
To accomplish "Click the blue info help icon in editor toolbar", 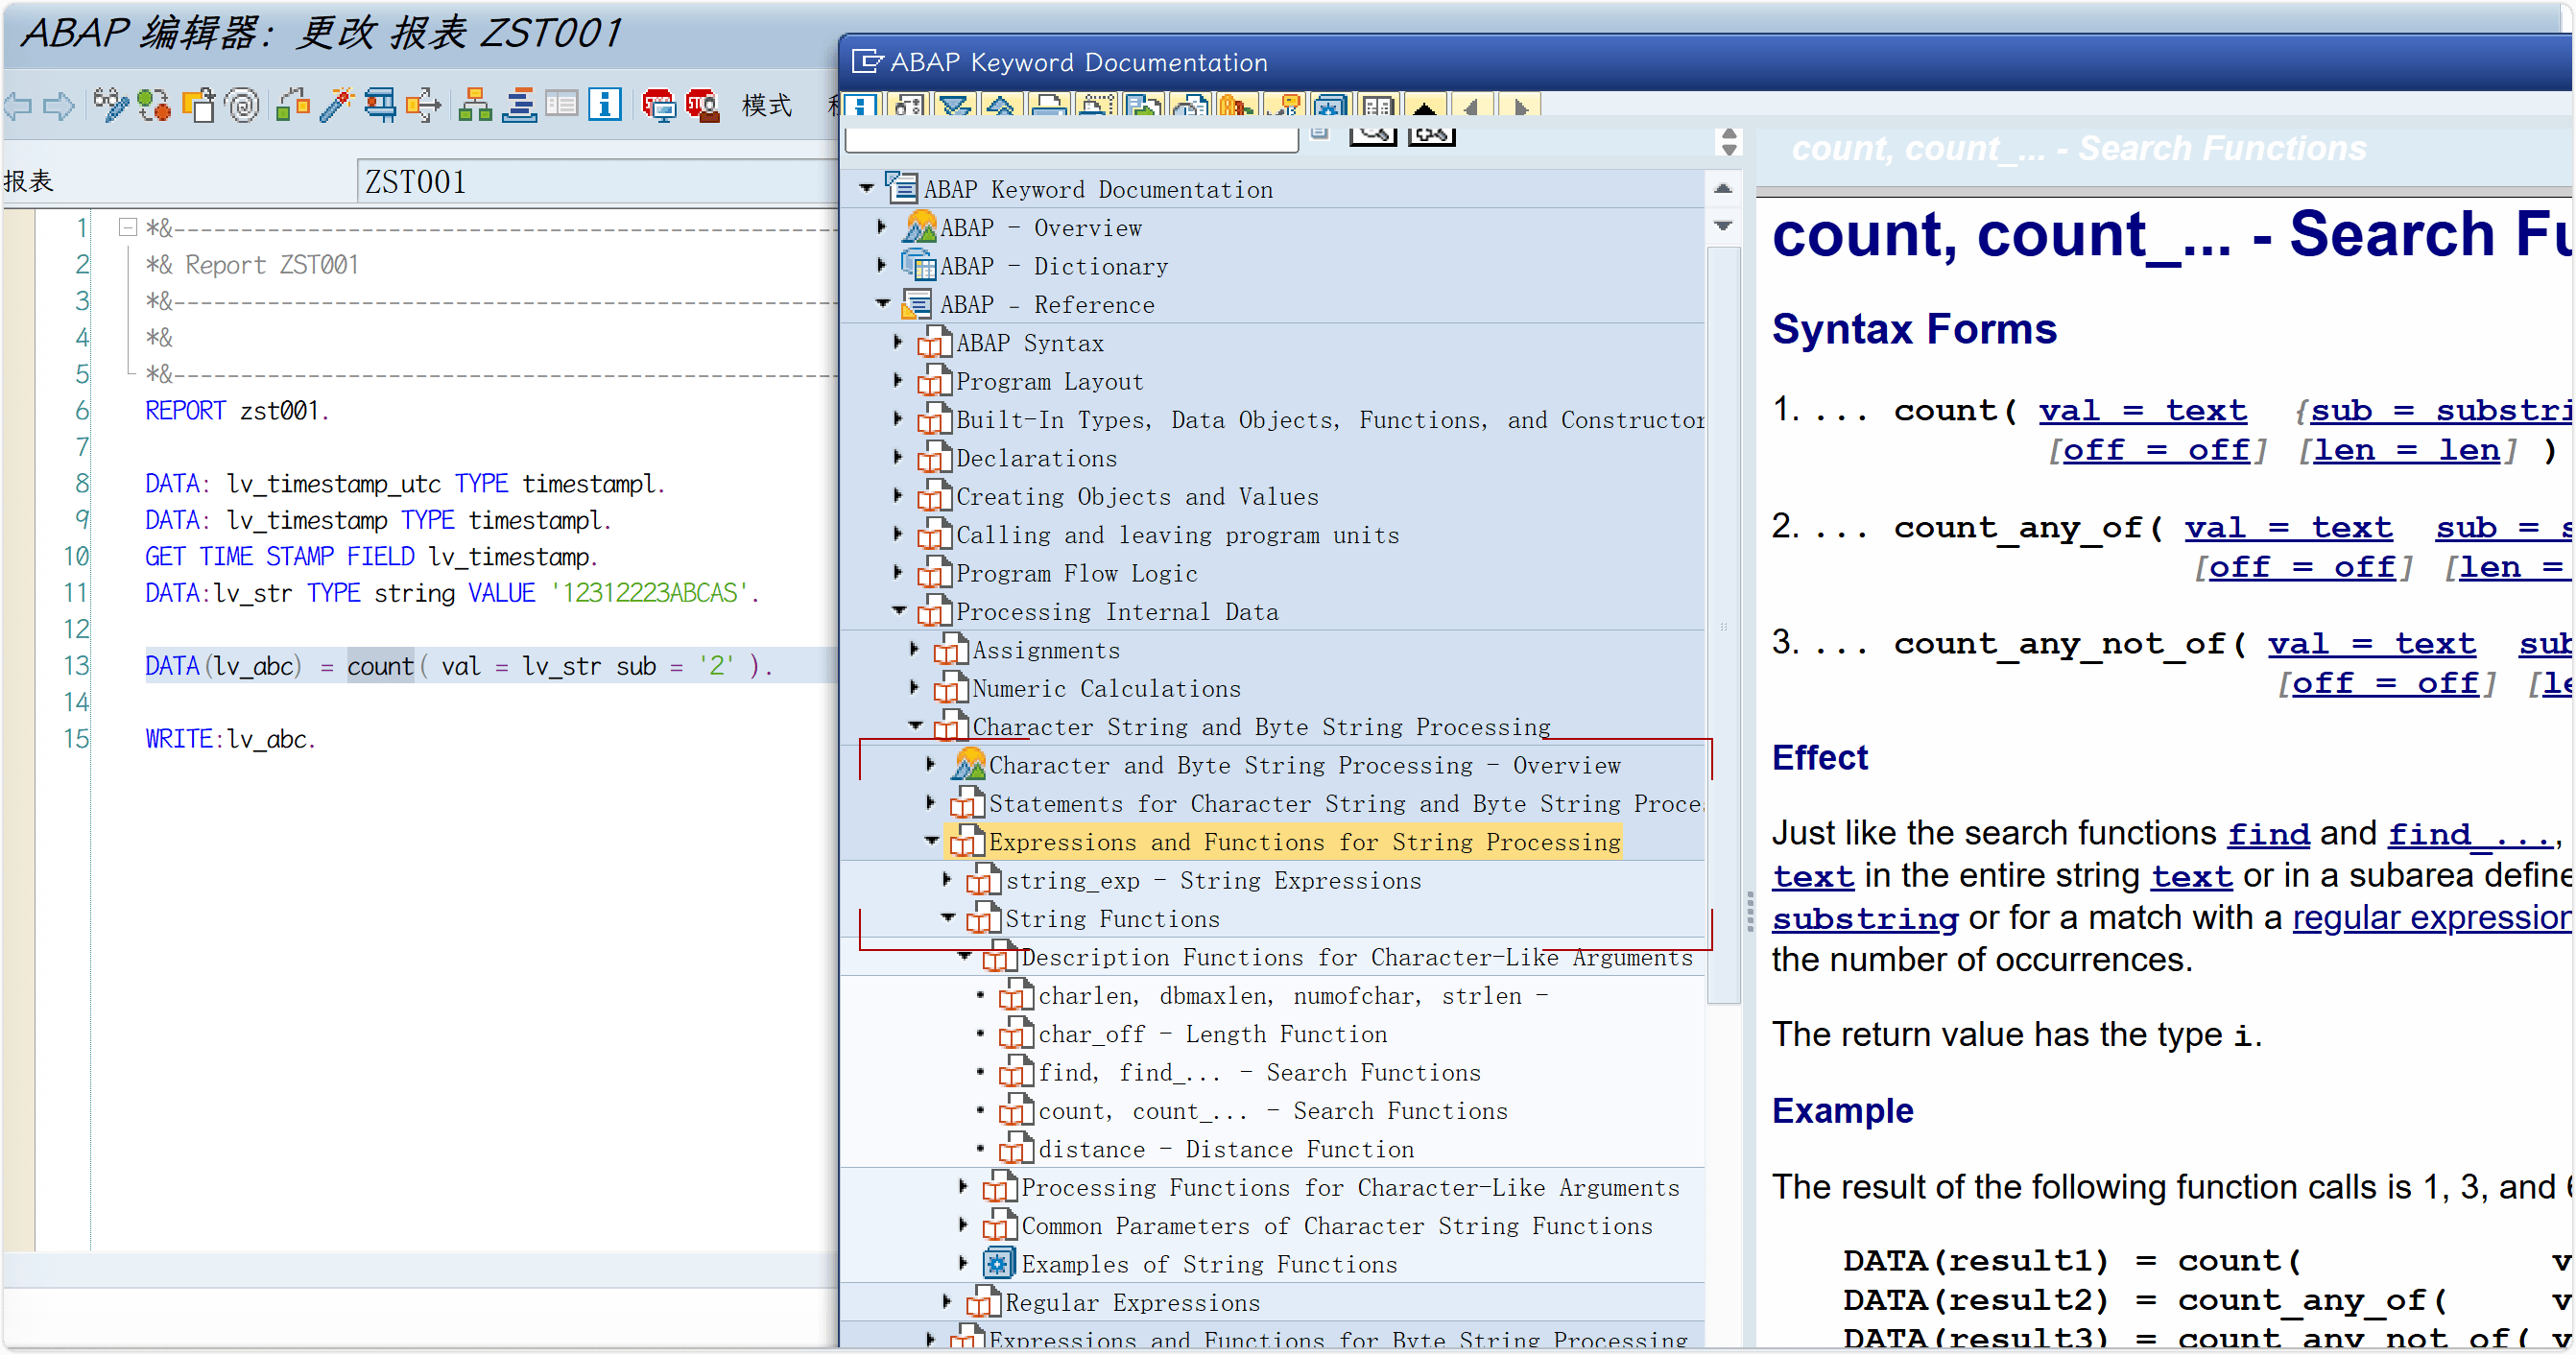I will [605, 104].
